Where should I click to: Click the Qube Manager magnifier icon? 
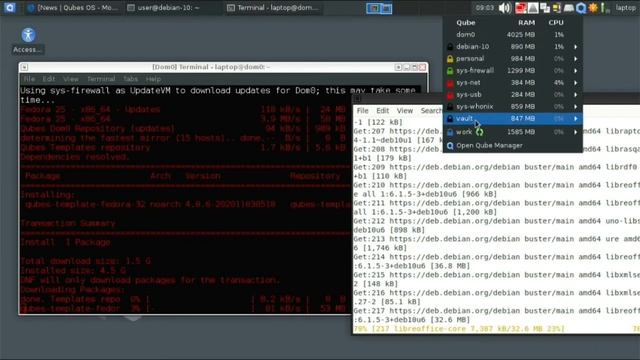click(x=450, y=146)
